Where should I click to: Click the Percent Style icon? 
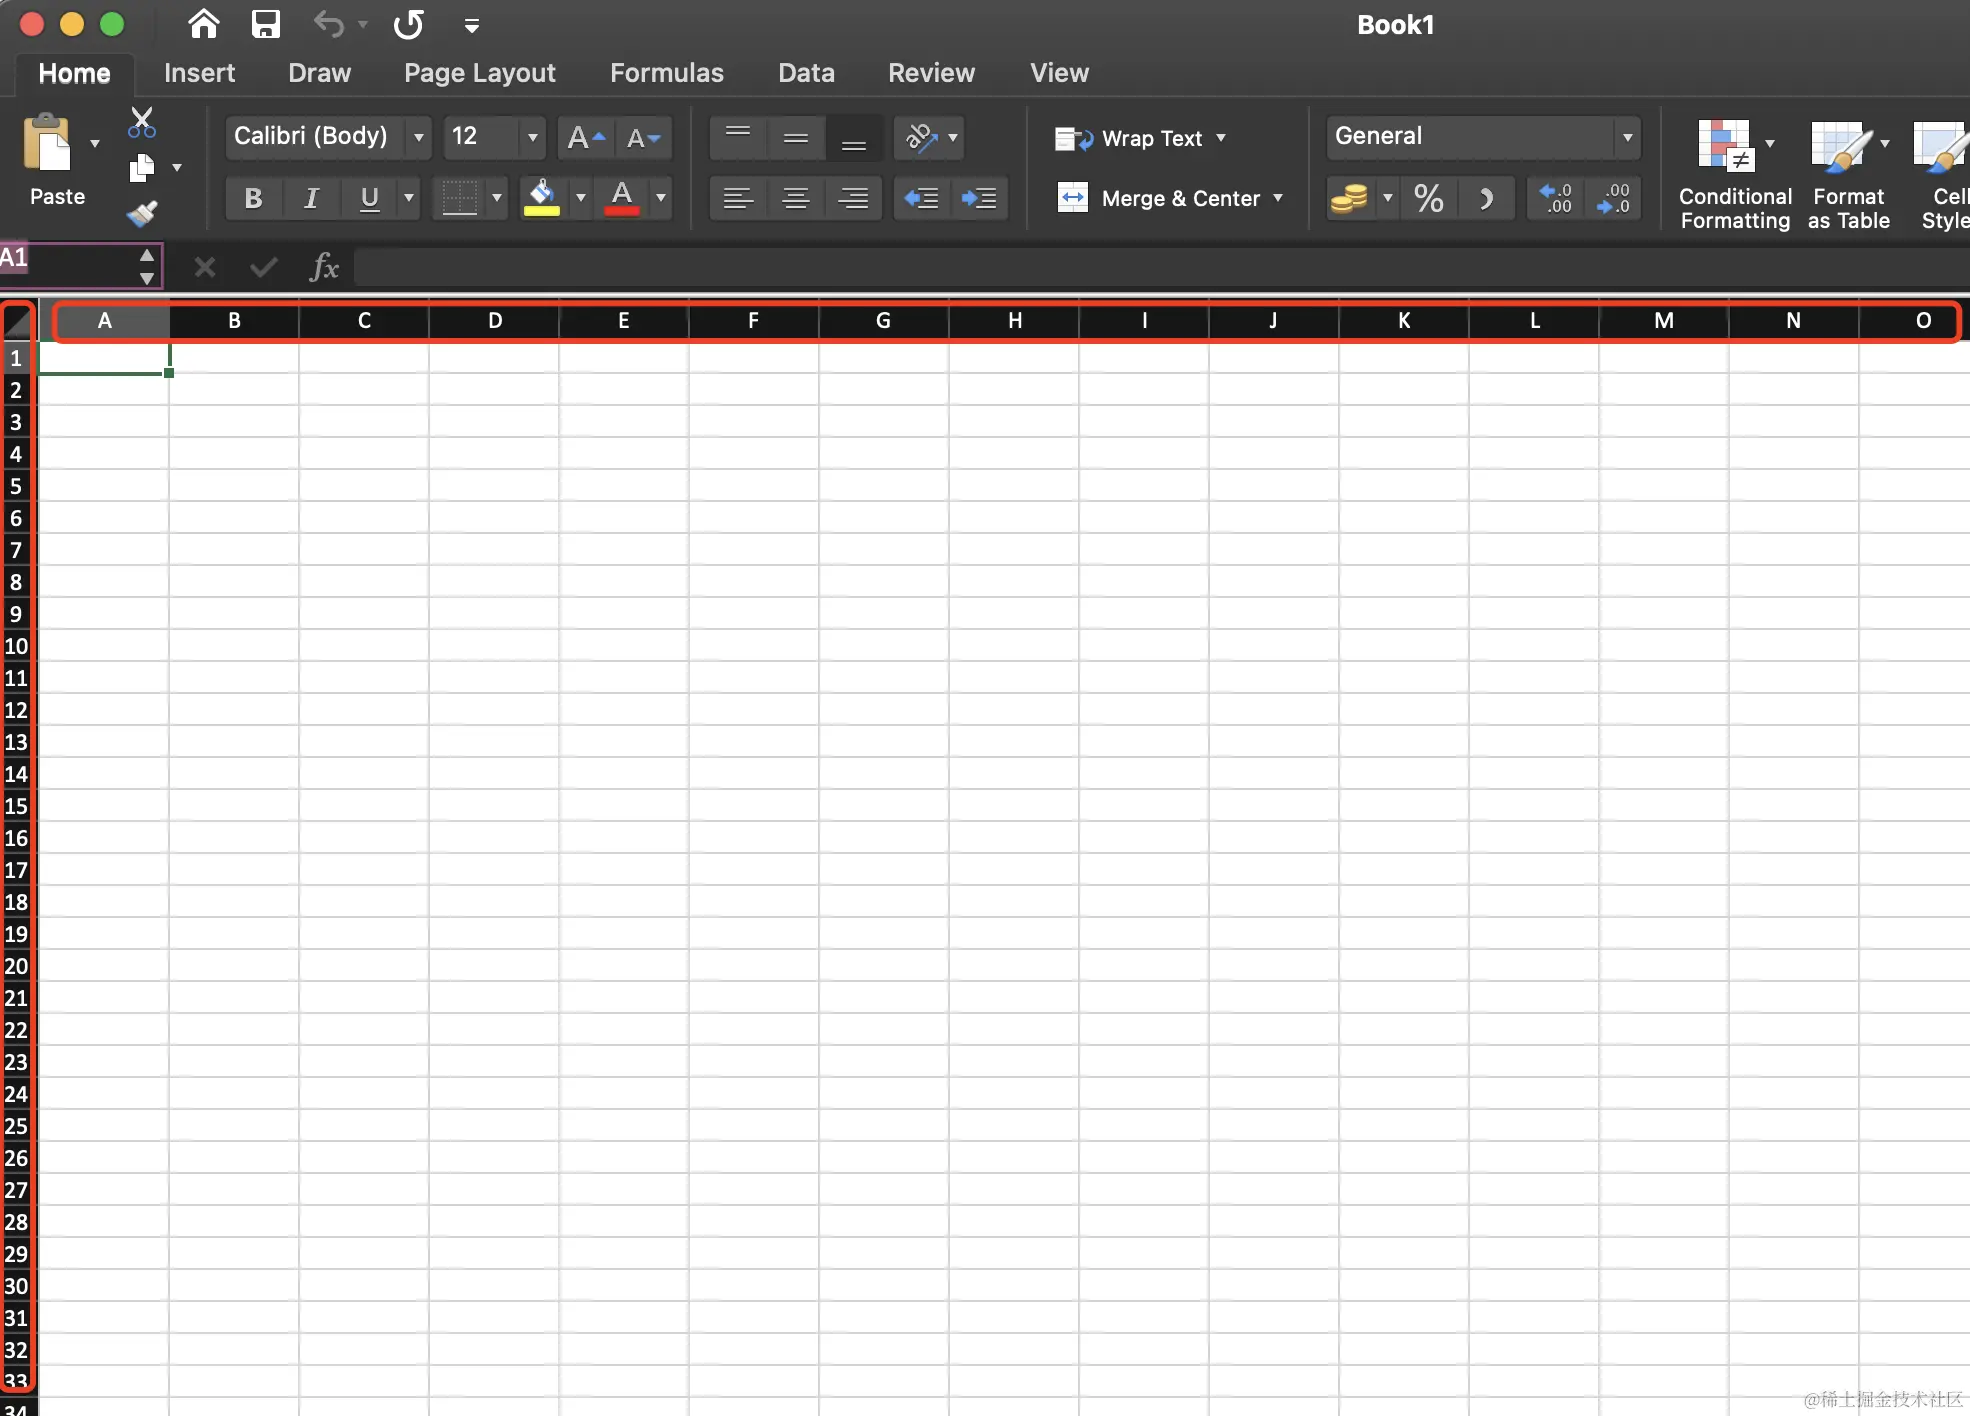coord(1428,198)
